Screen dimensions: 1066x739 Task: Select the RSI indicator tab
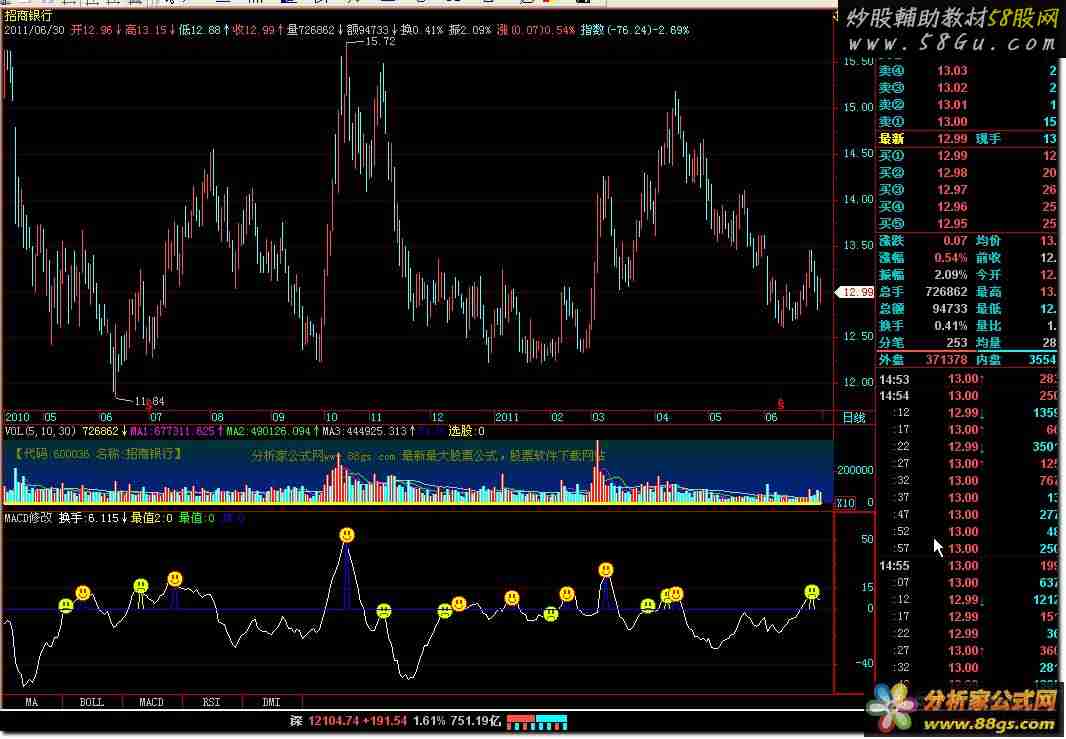click(x=211, y=702)
